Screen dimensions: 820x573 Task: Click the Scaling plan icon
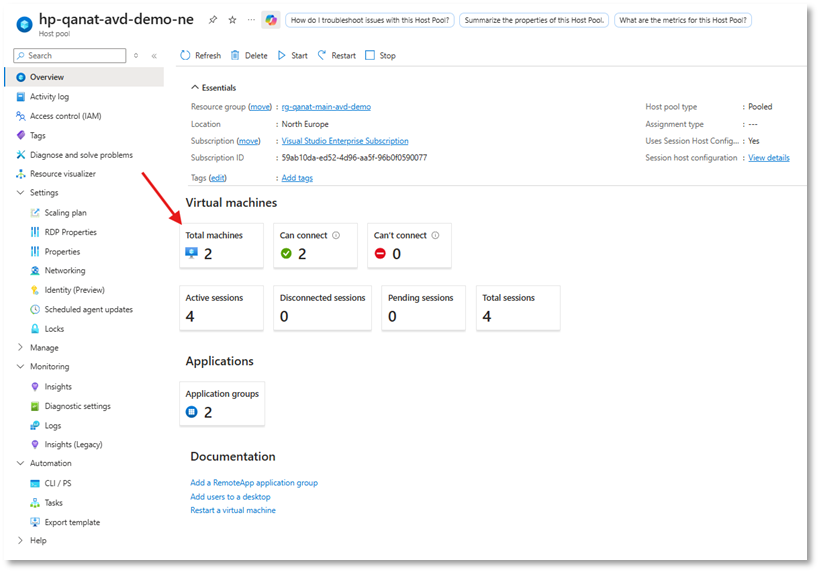coord(35,213)
